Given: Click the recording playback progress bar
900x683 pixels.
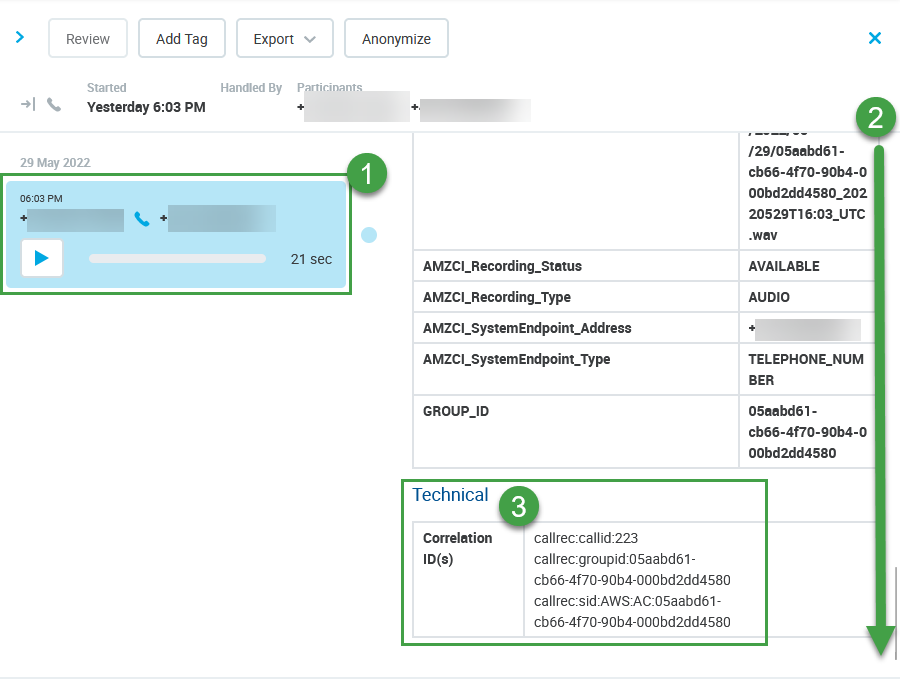Looking at the screenshot, I should tap(177, 258).
